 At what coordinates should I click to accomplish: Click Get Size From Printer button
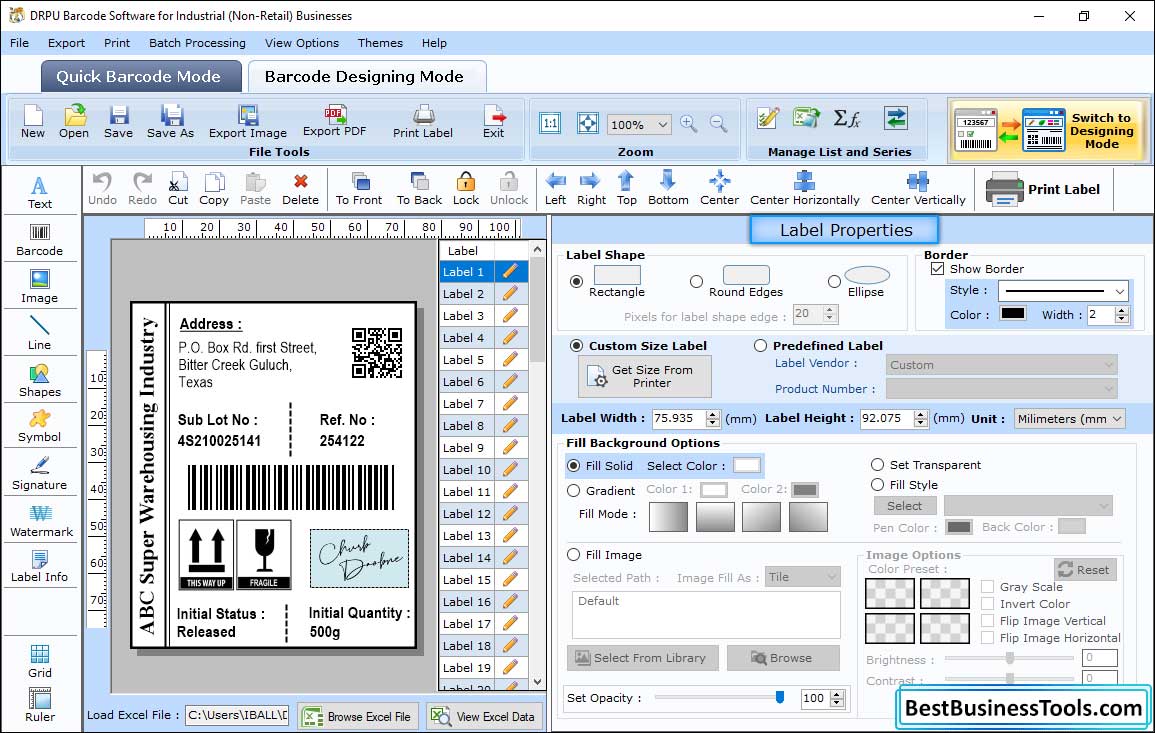pos(645,376)
